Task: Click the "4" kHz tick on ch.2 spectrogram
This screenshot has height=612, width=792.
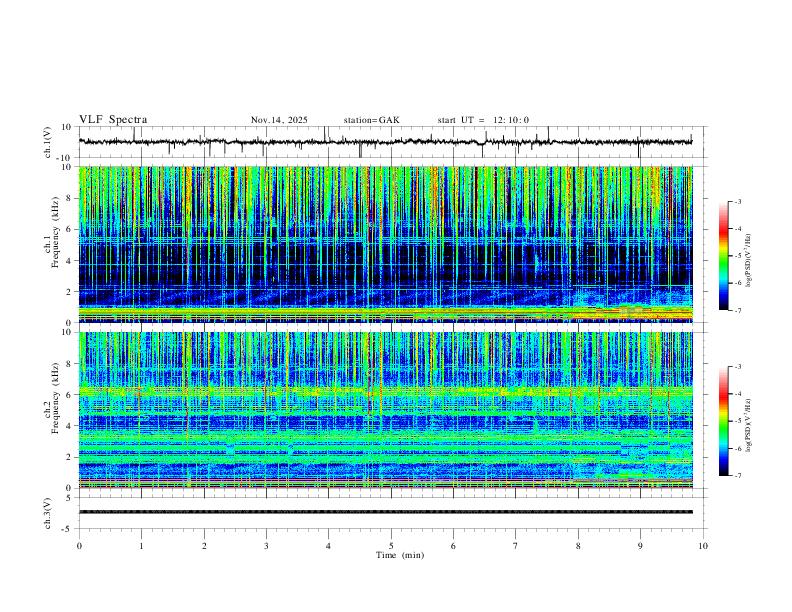Action: 69,426
